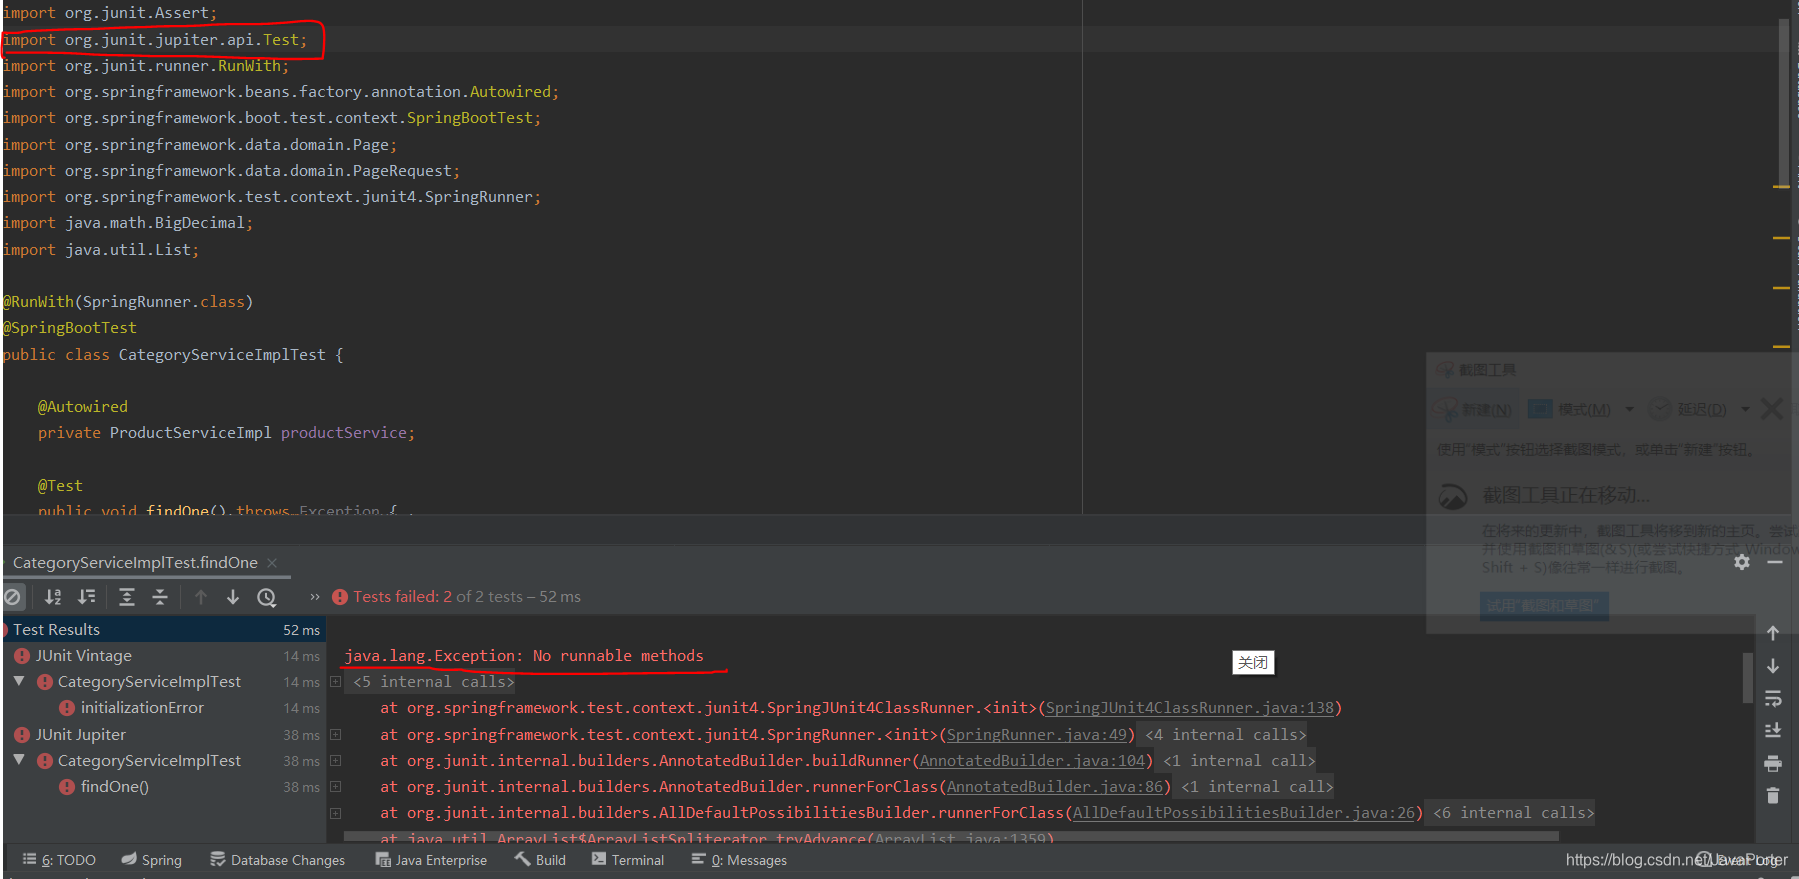This screenshot has height=879, width=1799.
Task: Open run panel settings gear
Action: (1742, 562)
